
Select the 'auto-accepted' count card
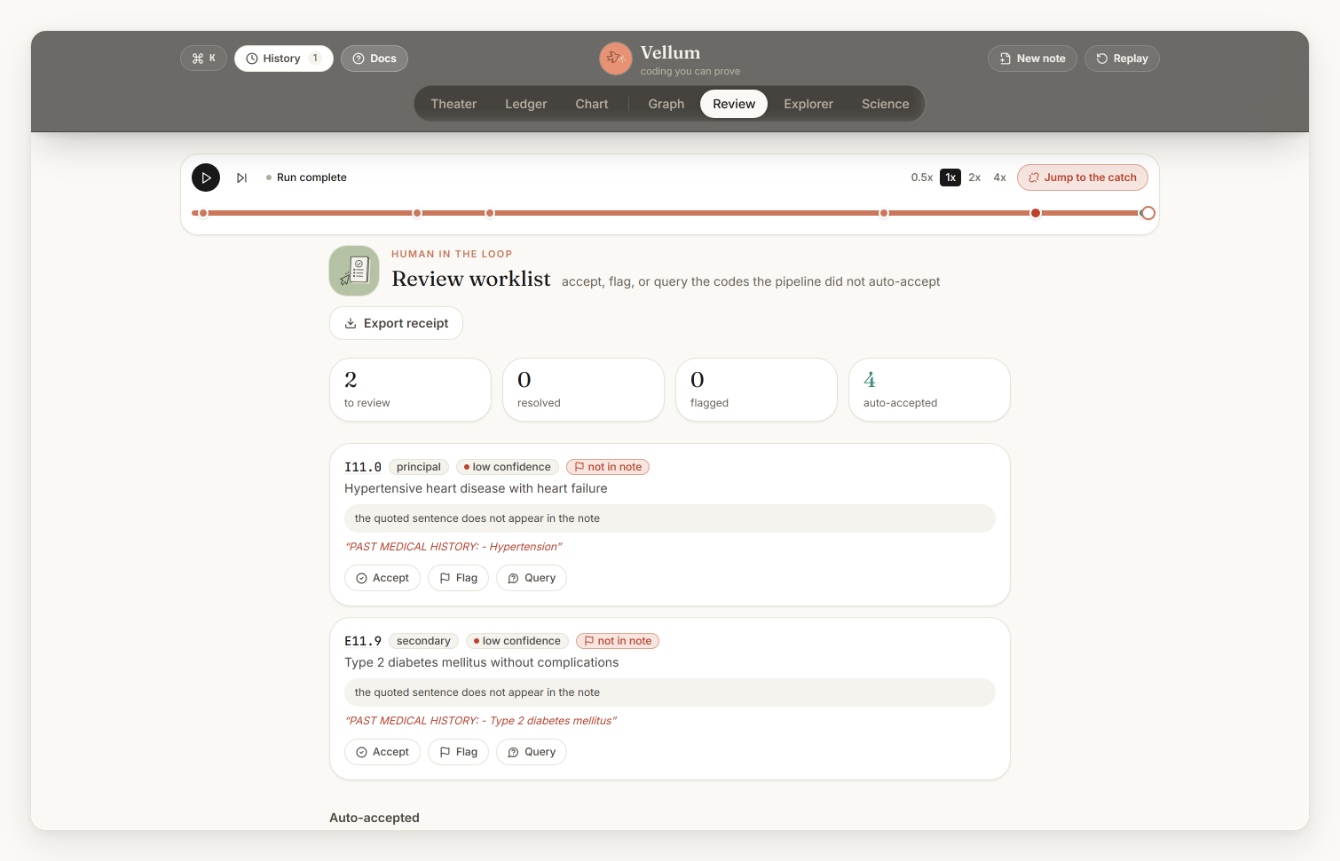(x=929, y=390)
